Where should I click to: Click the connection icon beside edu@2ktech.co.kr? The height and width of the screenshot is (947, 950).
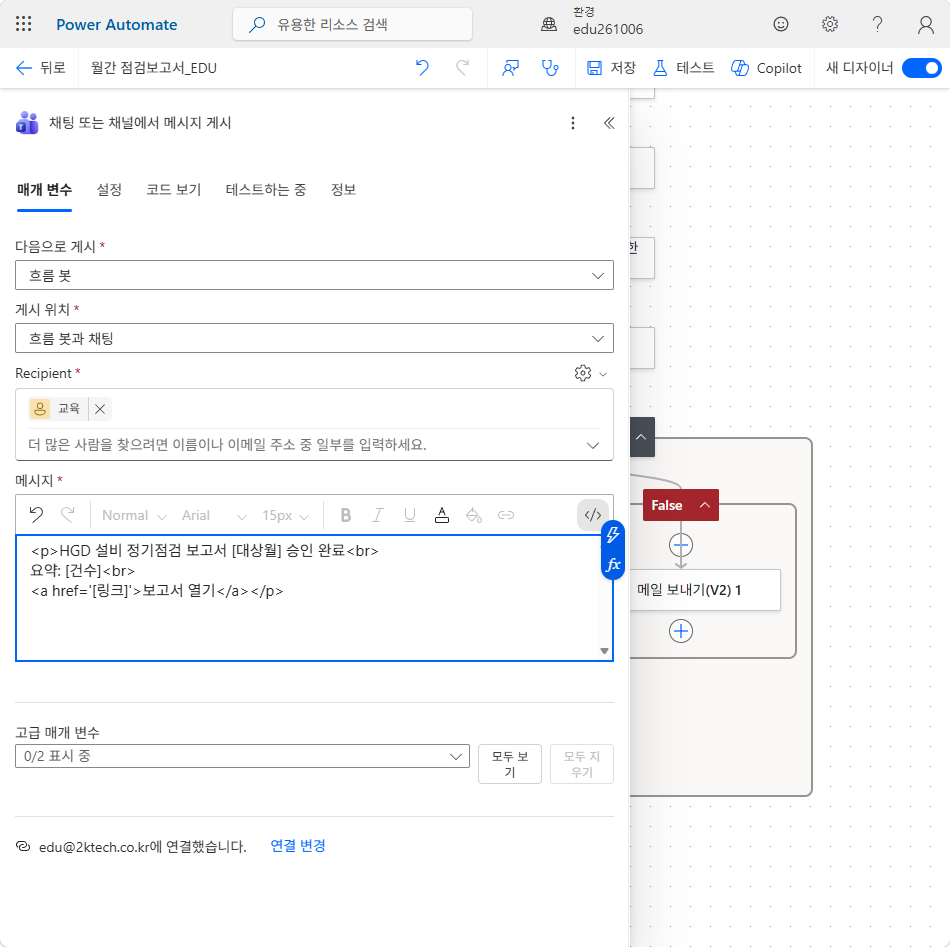pos(23,846)
